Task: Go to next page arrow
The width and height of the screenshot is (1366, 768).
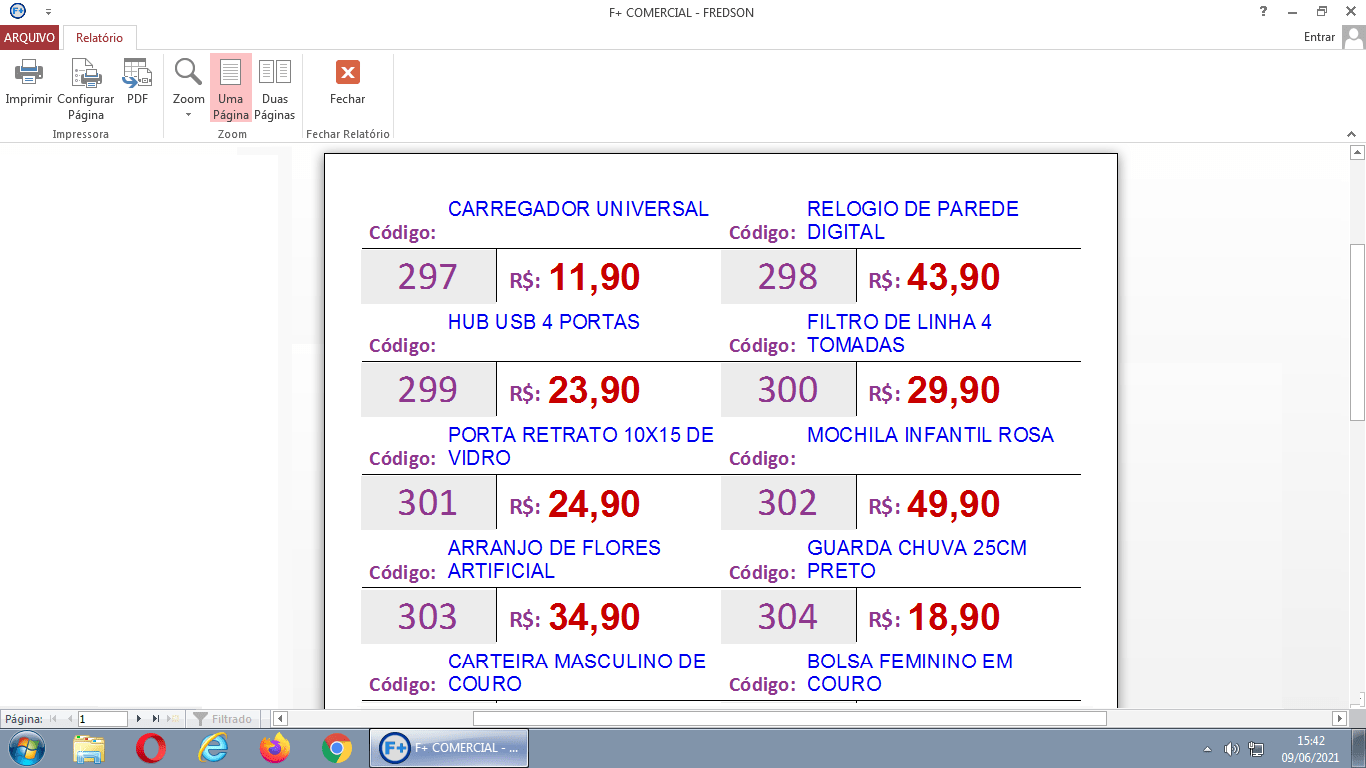Action: (x=139, y=719)
